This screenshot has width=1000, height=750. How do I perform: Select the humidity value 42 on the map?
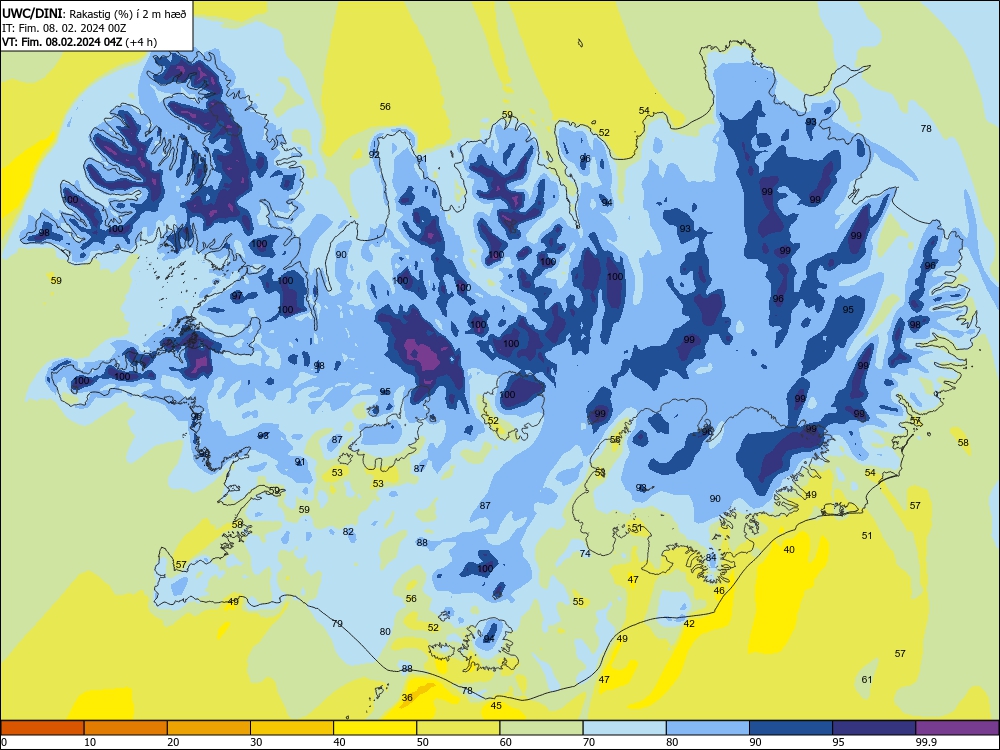pos(689,624)
